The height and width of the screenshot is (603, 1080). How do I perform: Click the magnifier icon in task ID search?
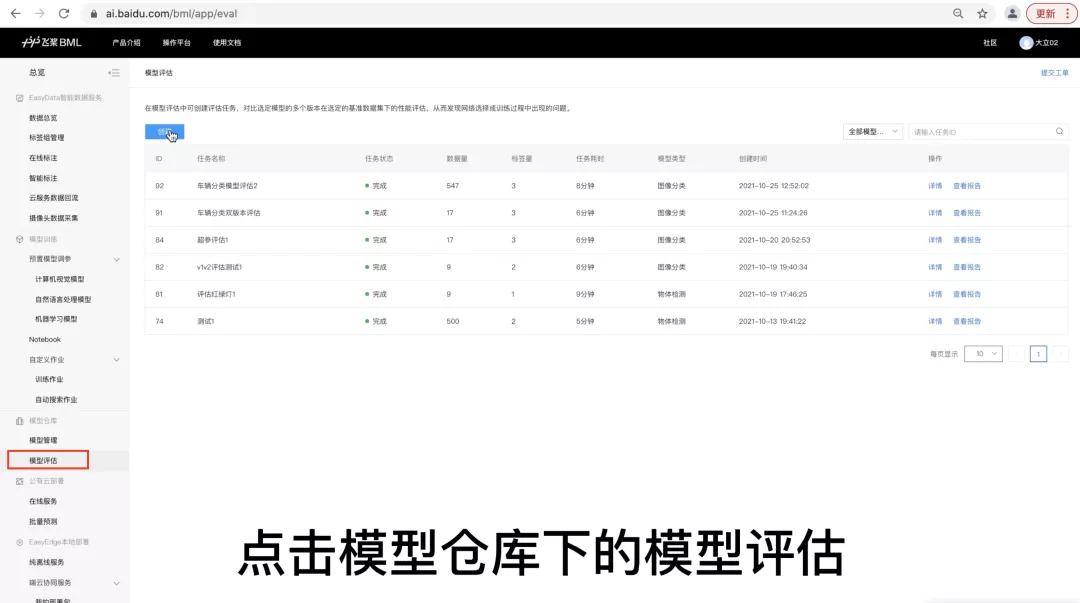1059,132
